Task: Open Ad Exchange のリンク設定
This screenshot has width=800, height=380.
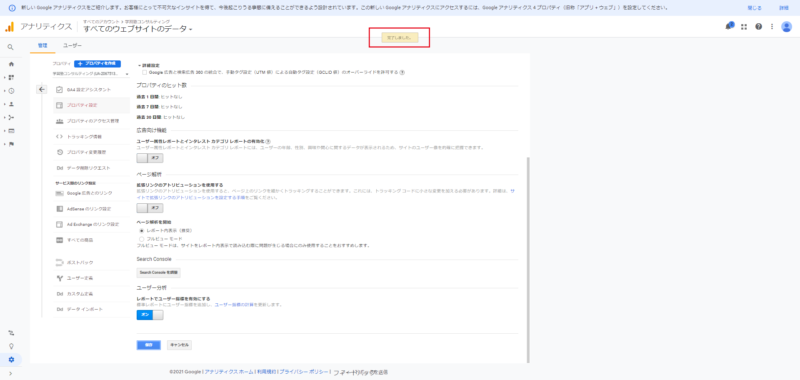Action: (x=92, y=224)
